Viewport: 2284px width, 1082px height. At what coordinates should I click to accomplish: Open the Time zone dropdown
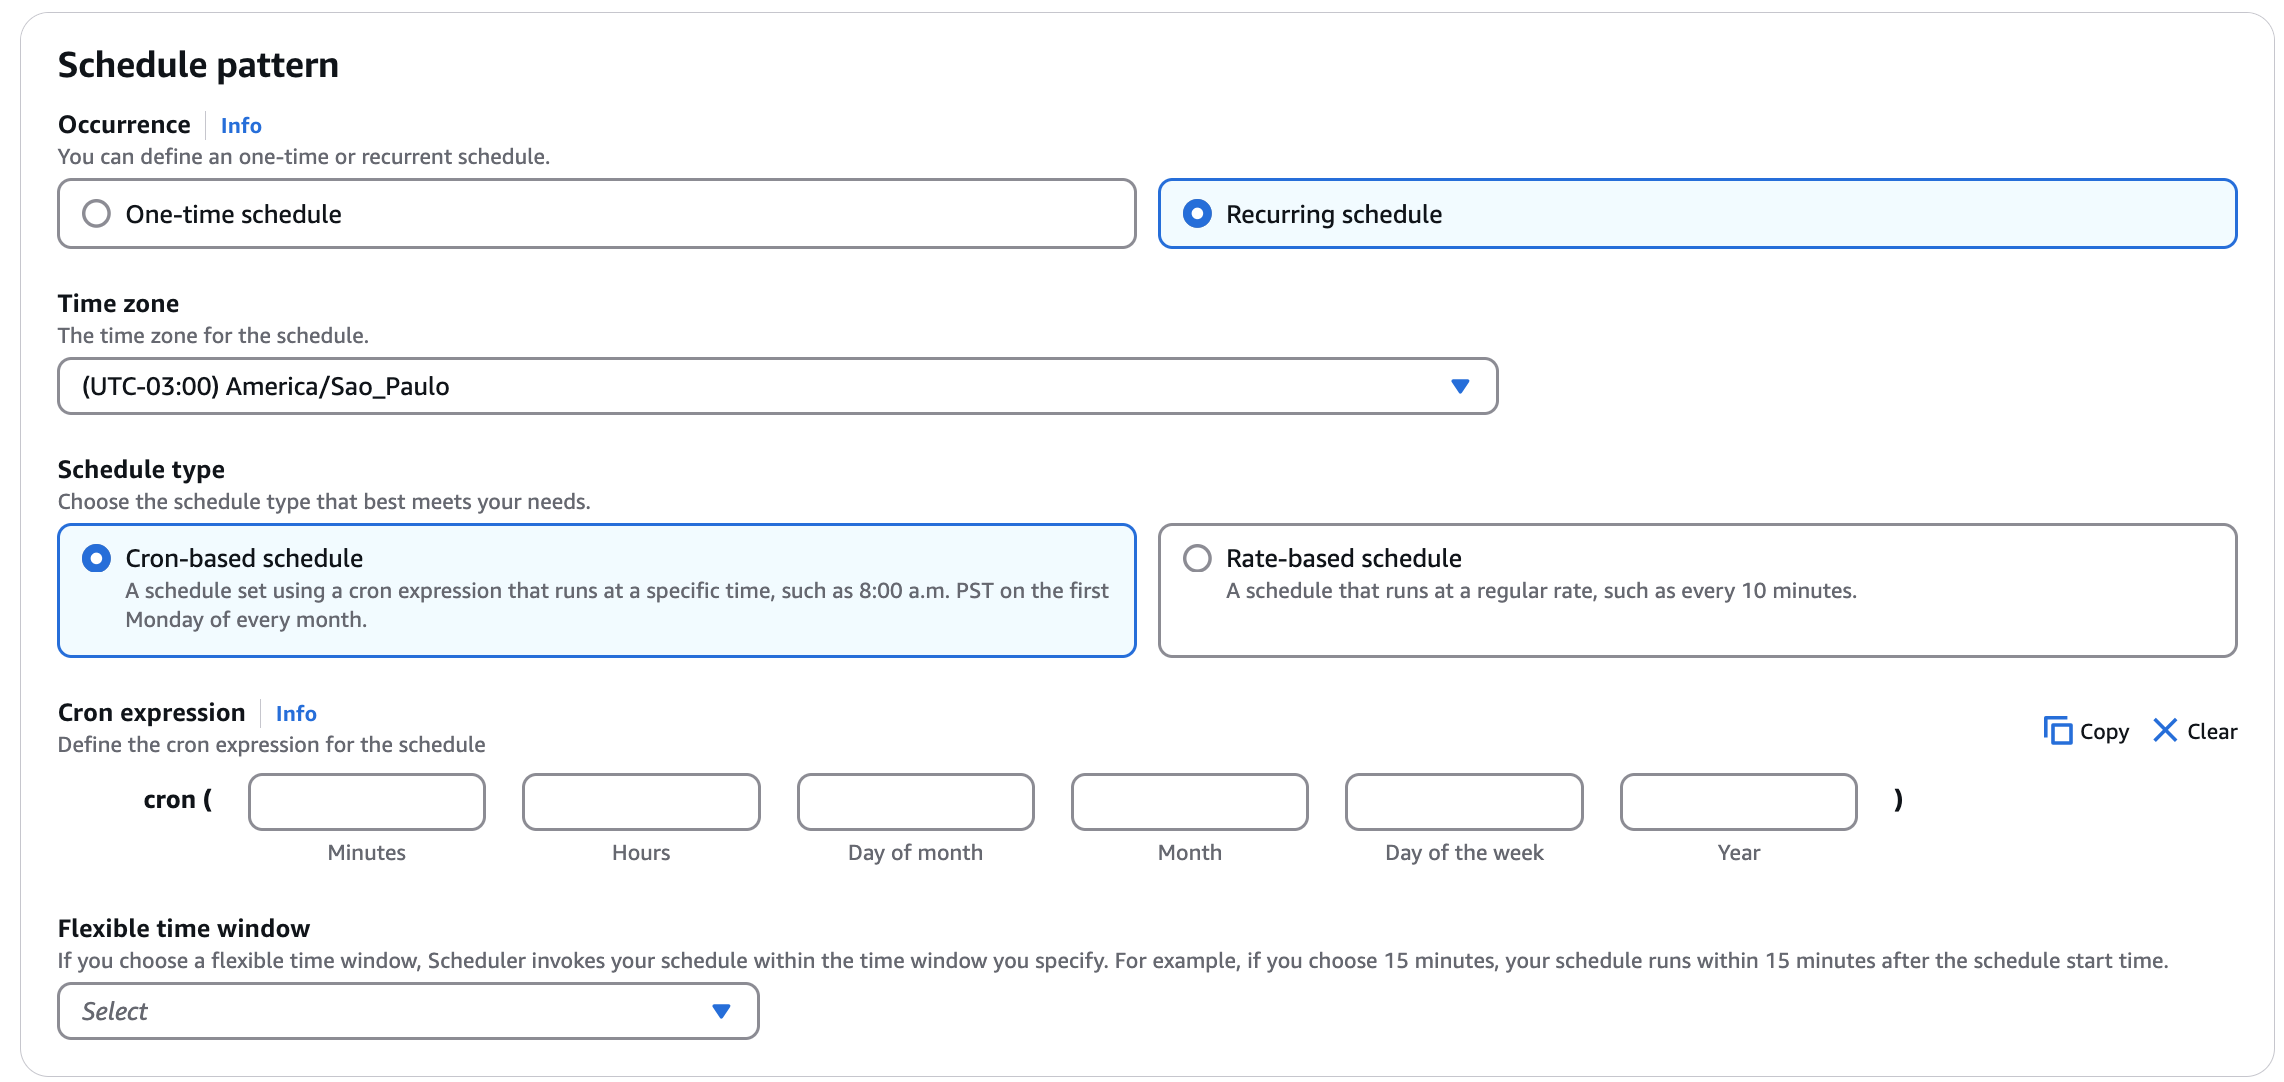[776, 386]
